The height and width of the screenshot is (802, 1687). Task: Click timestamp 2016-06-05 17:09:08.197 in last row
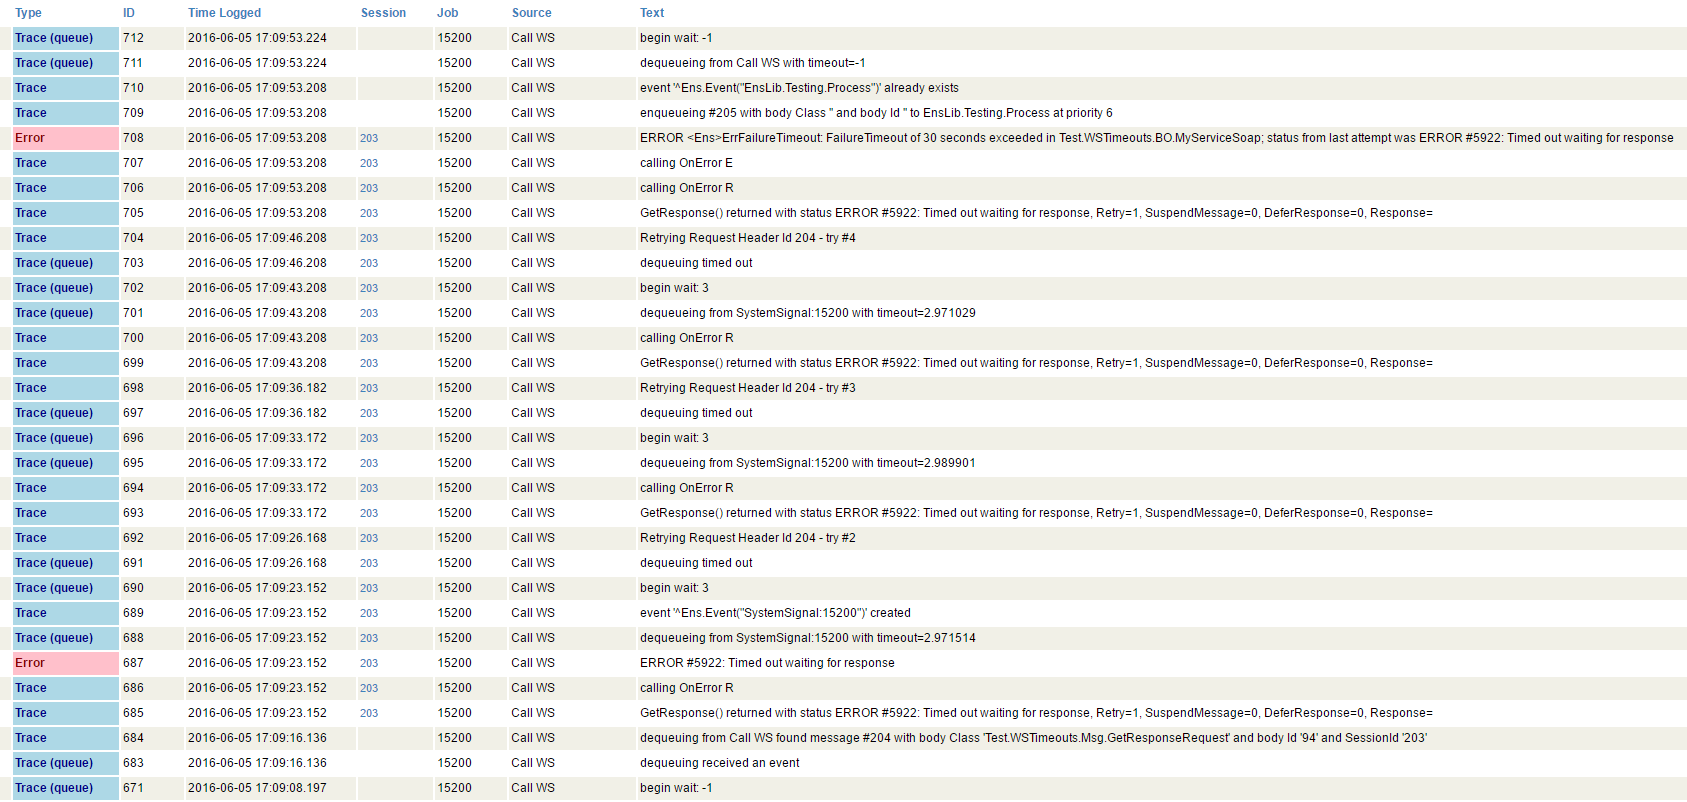click(x=257, y=788)
